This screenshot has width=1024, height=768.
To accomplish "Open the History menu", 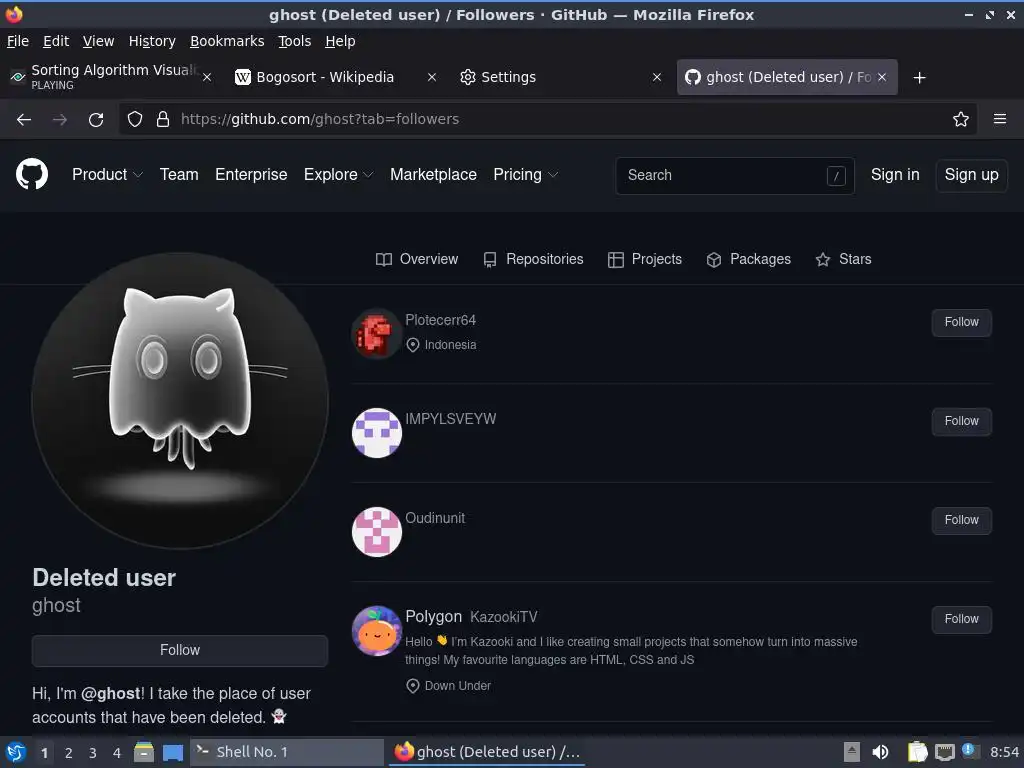I will pos(152,41).
